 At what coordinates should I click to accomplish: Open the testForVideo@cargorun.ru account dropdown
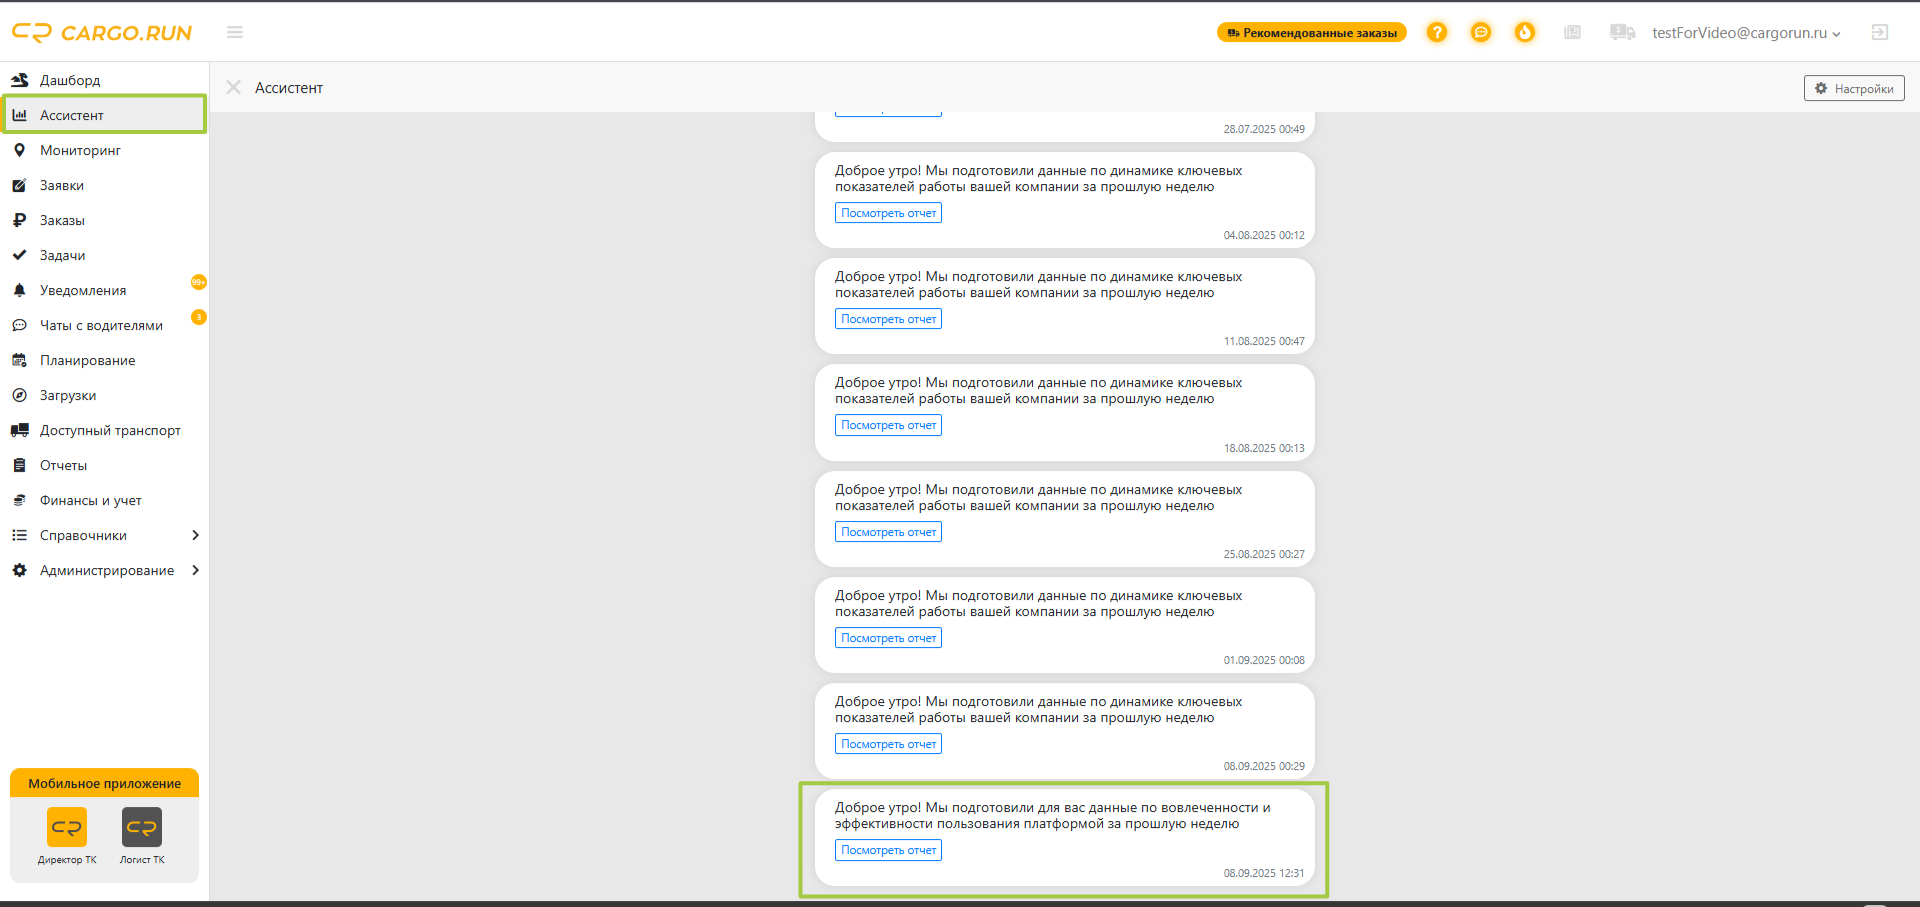1746,33
